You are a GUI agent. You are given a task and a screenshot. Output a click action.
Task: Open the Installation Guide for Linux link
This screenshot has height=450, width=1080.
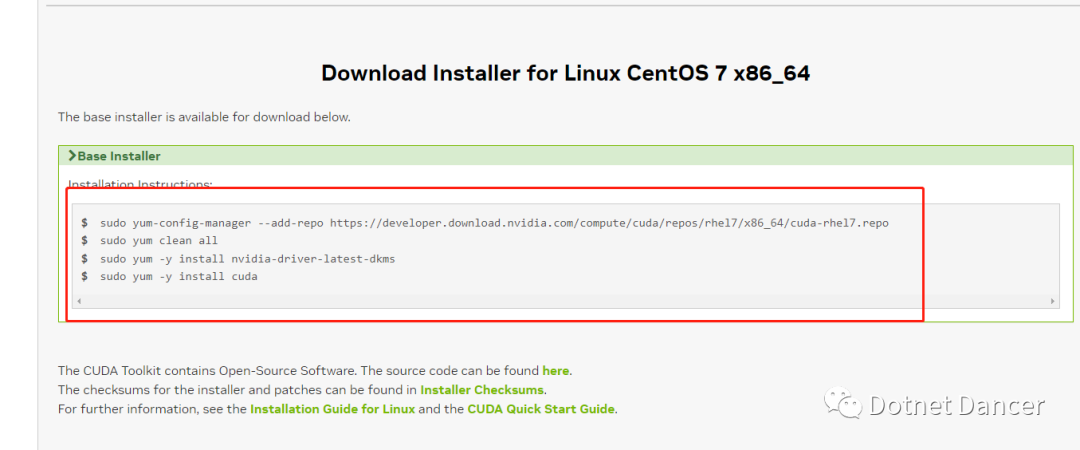click(333, 409)
